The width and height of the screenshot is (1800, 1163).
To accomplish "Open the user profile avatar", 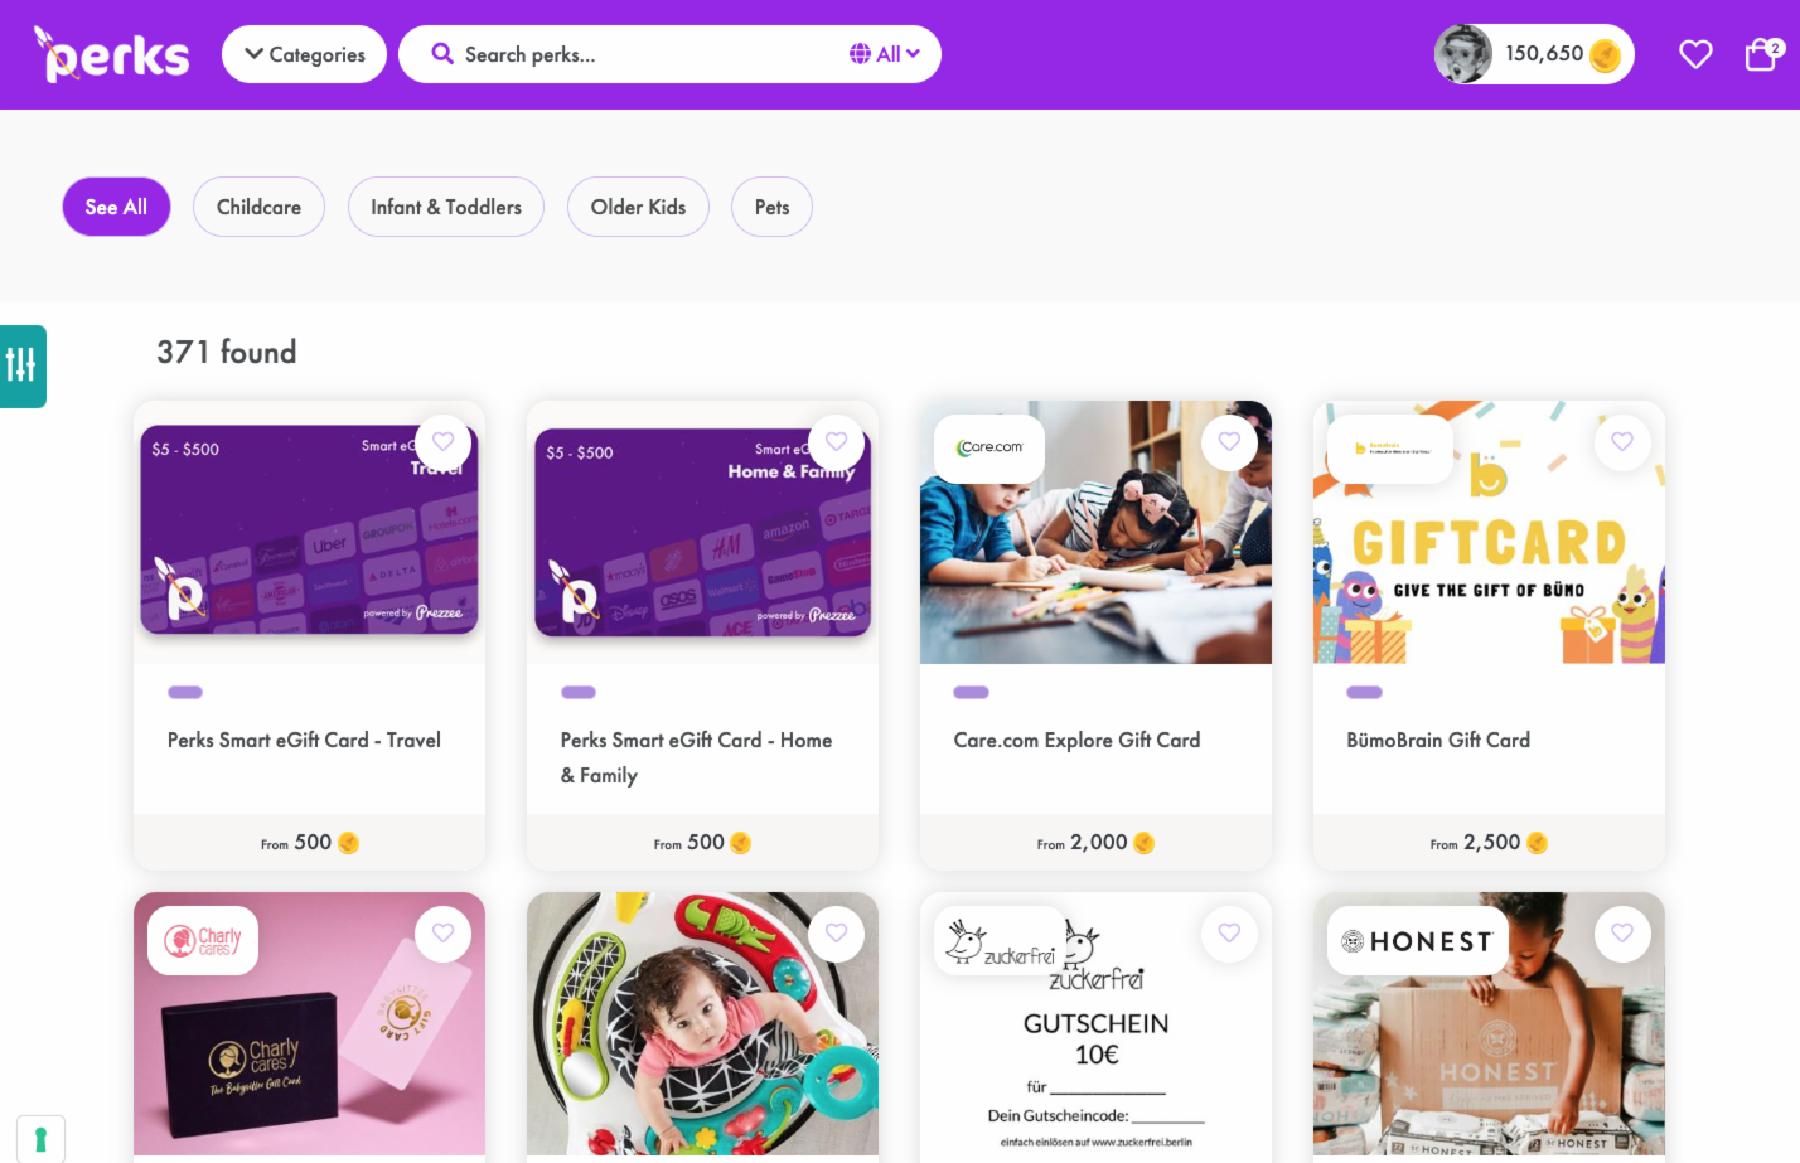I will point(1463,54).
